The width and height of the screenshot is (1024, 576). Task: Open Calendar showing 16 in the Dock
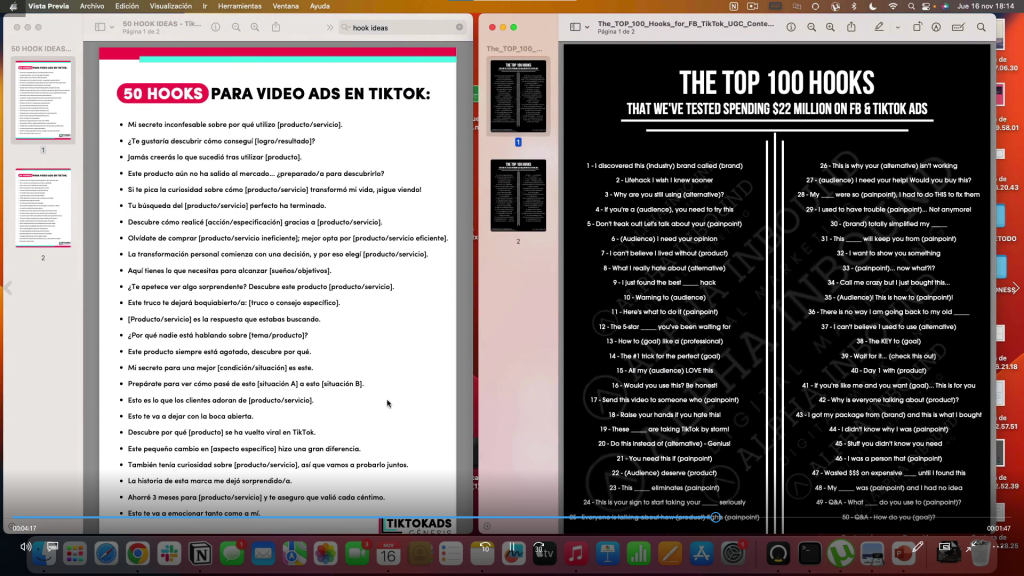tap(388, 554)
